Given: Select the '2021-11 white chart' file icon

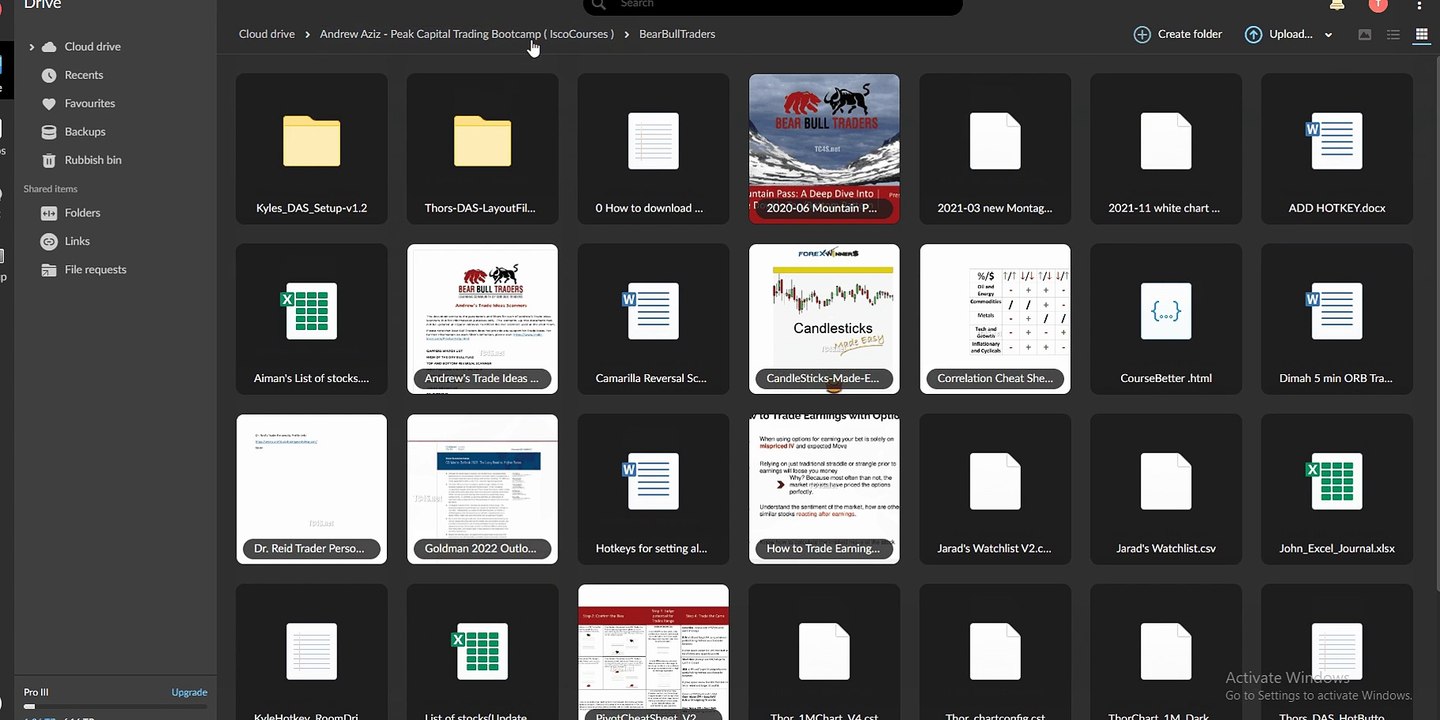Looking at the screenshot, I should [x=1166, y=141].
